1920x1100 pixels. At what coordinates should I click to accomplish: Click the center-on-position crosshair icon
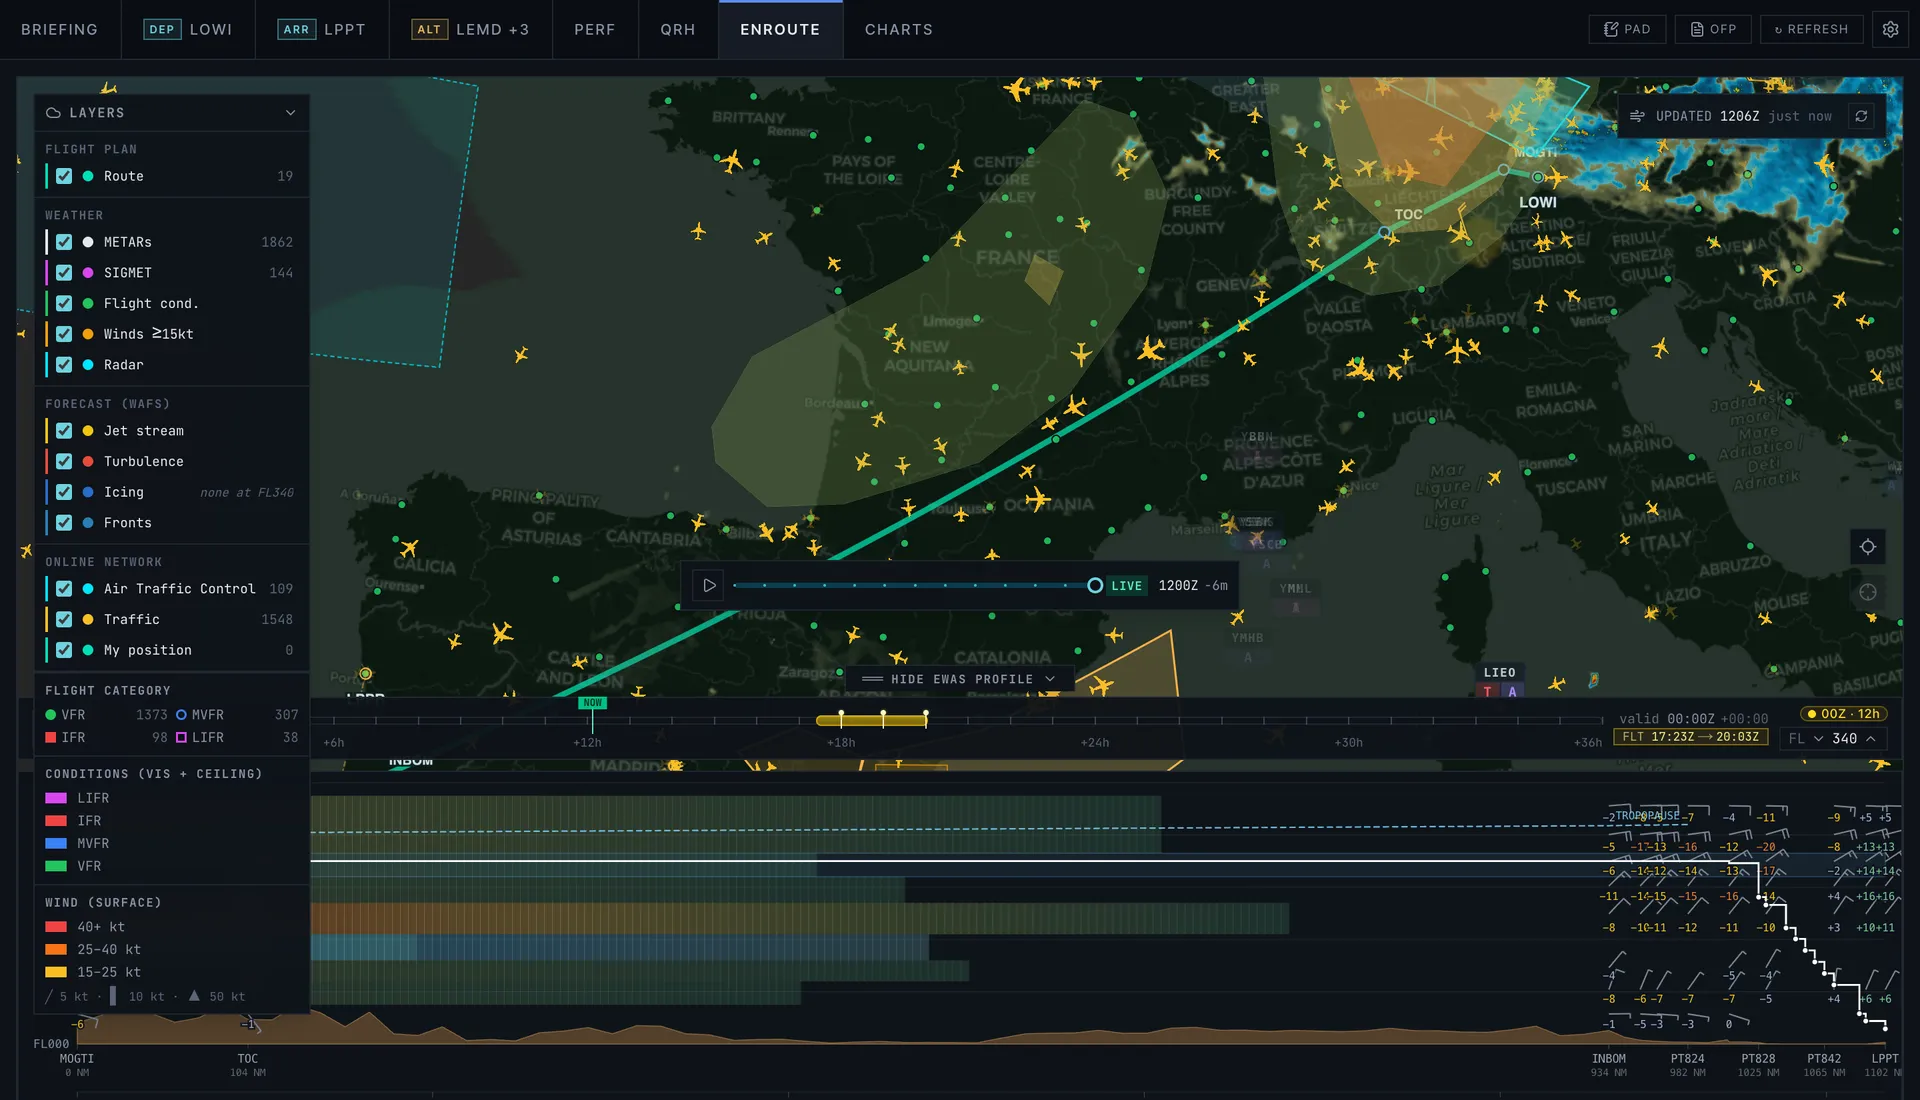coord(1867,547)
